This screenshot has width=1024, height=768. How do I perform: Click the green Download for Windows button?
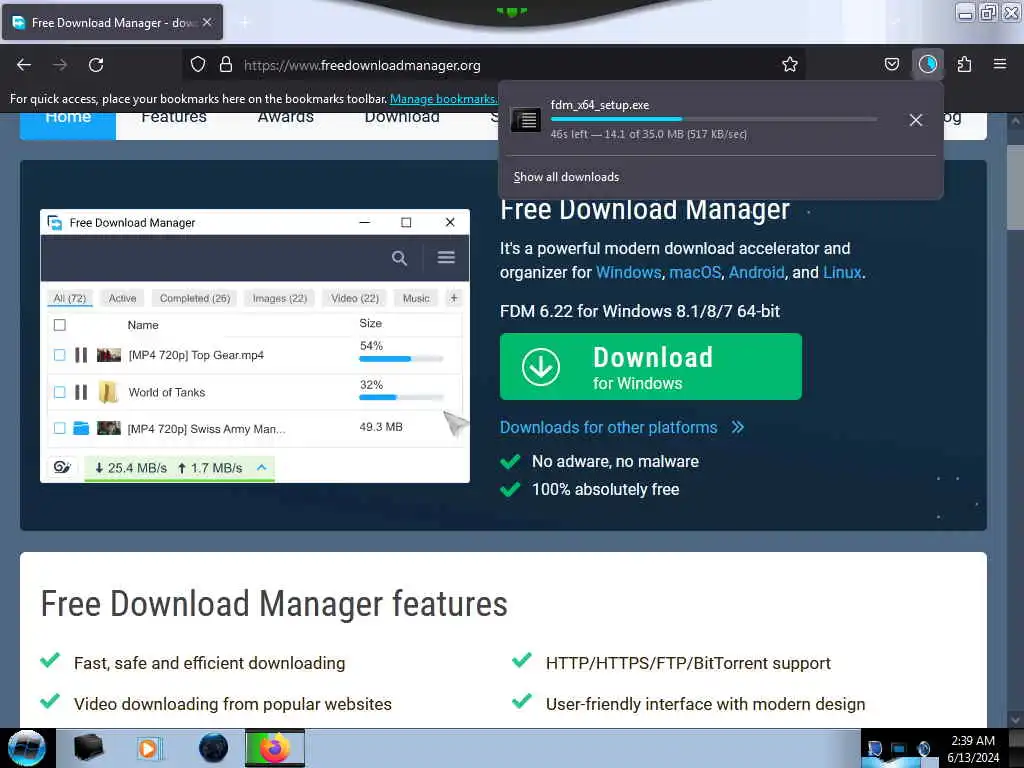click(650, 366)
